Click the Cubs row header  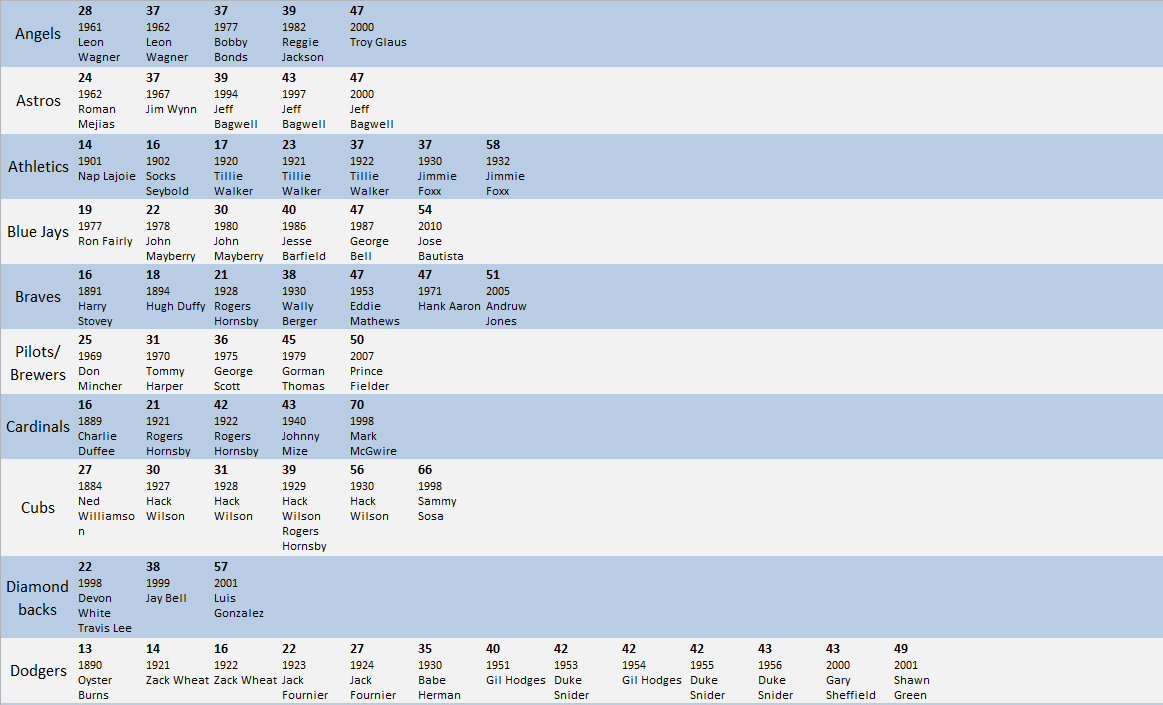pos(38,508)
